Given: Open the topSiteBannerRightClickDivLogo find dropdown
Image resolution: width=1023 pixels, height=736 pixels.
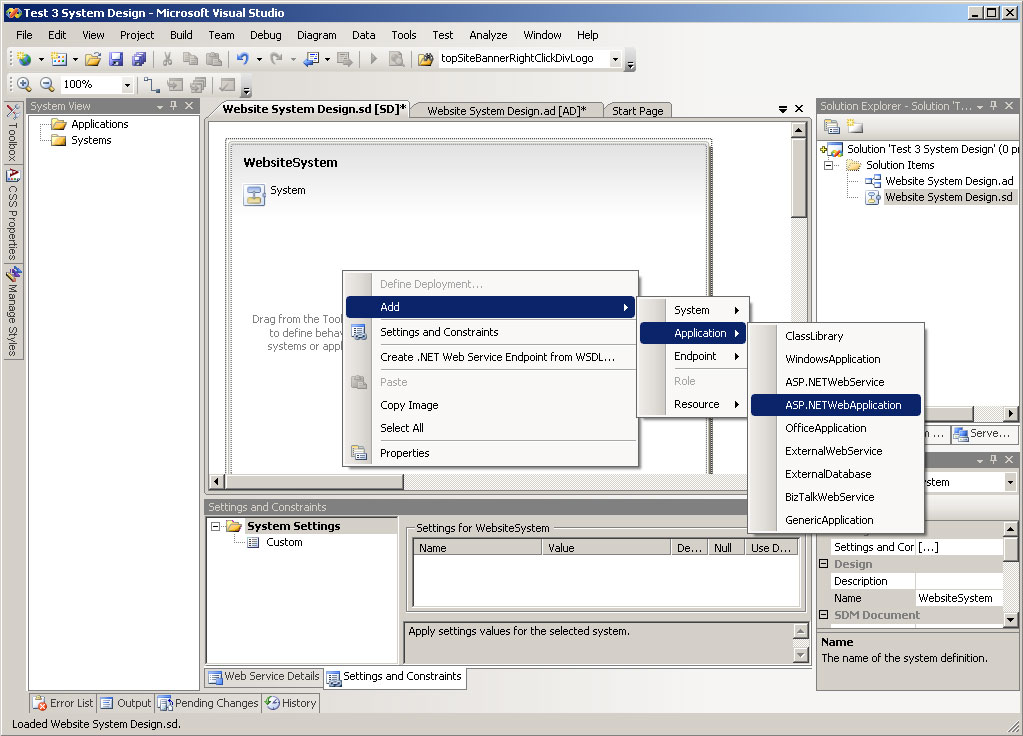Looking at the screenshot, I should (x=615, y=59).
